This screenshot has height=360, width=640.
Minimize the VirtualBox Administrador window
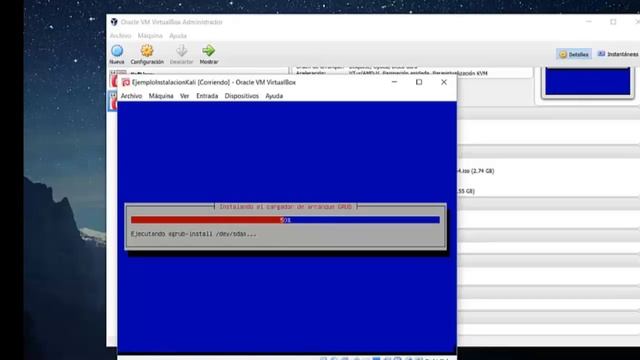588,22
